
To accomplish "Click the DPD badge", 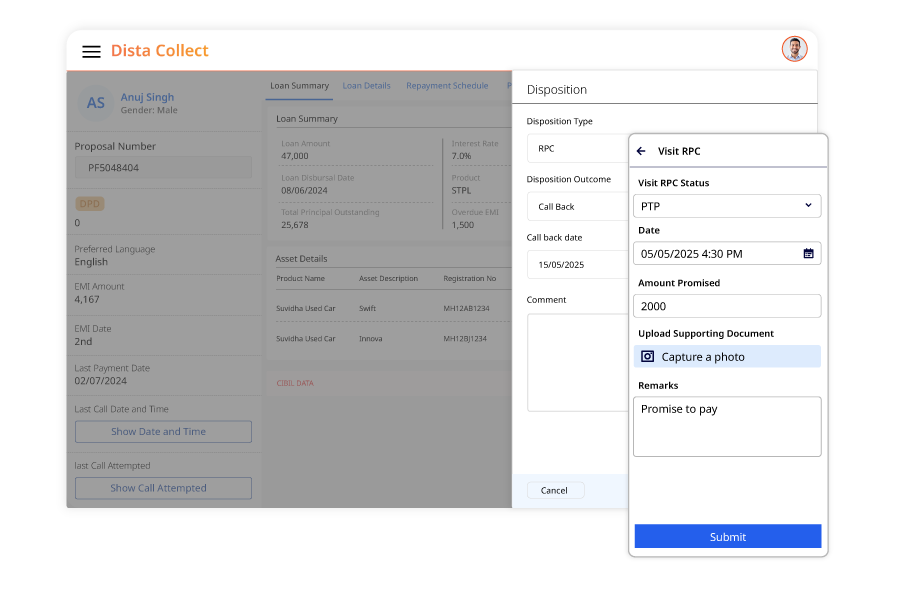I will coord(90,204).
